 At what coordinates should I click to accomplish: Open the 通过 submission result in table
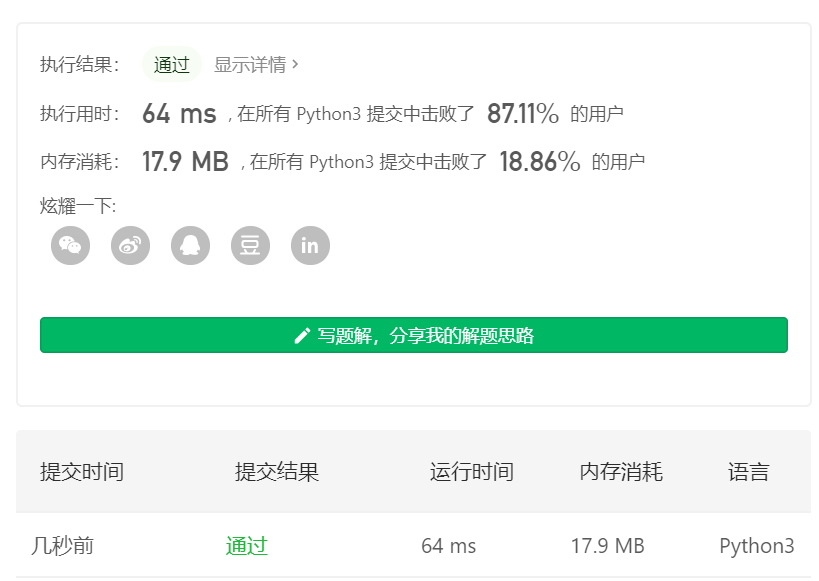[x=247, y=546]
